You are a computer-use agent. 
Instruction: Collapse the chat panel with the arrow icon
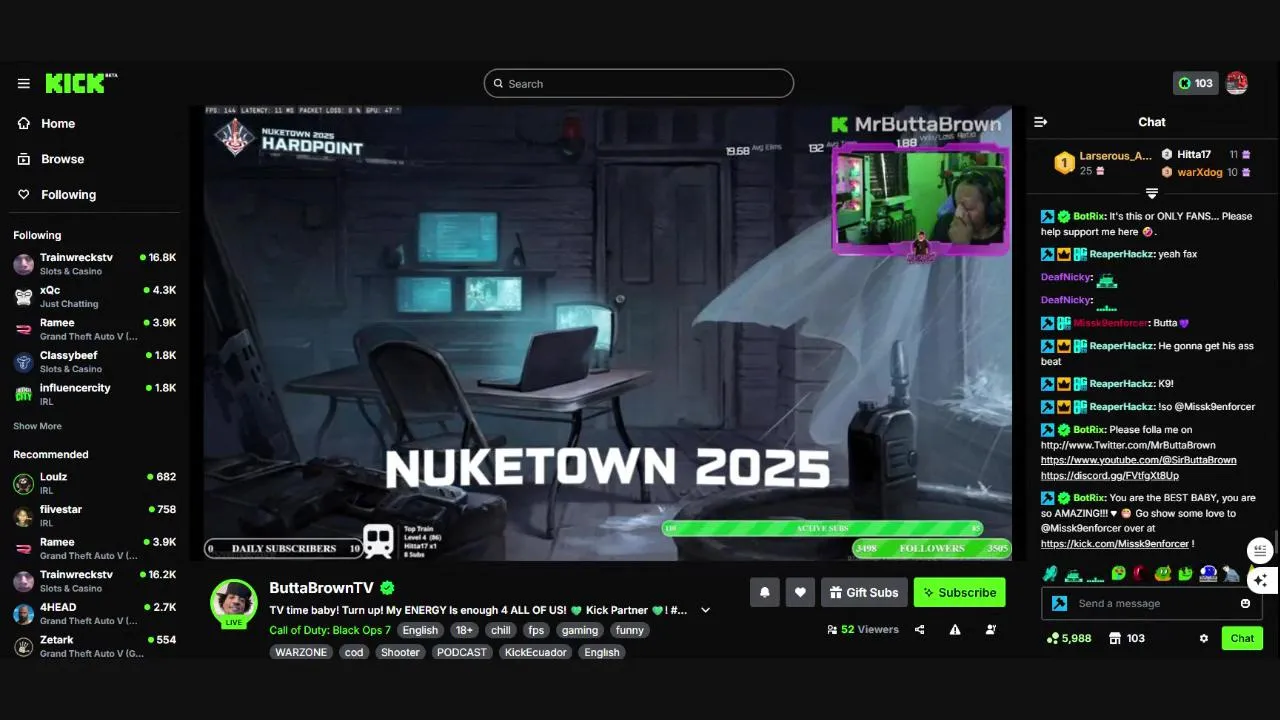point(1040,122)
